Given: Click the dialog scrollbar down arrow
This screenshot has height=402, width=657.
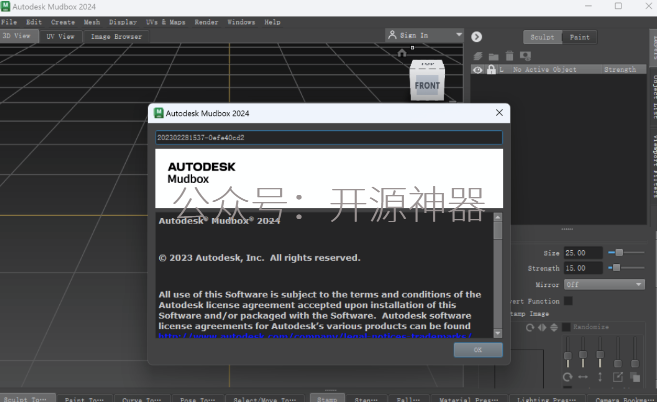Looking at the screenshot, I should click(x=498, y=333).
